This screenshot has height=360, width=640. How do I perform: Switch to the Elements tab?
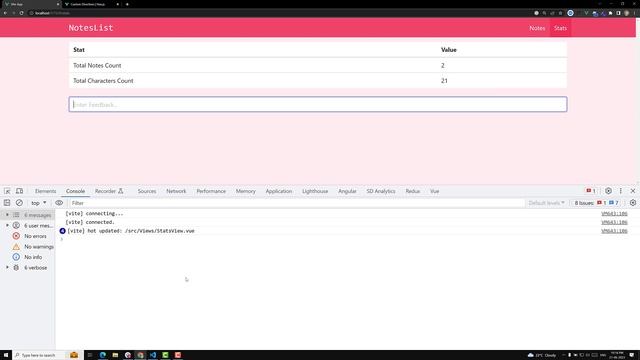(x=45, y=191)
